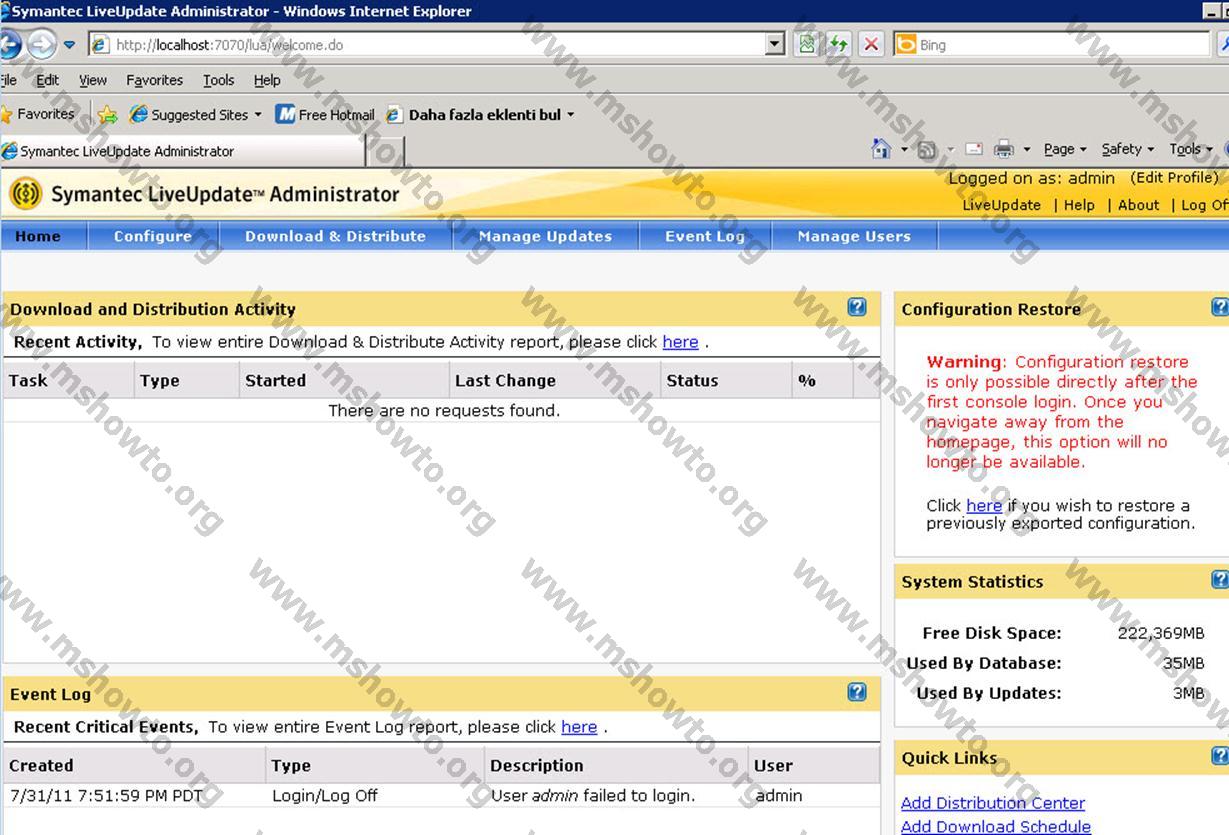
Task: Click the RSS feeds icon in command bar
Action: click(927, 150)
